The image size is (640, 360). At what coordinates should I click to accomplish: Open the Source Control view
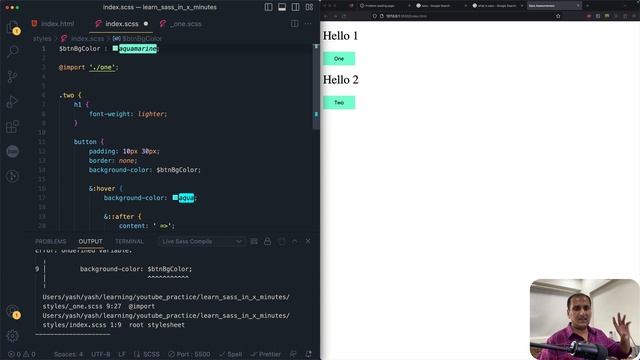pyautogui.click(x=13, y=76)
